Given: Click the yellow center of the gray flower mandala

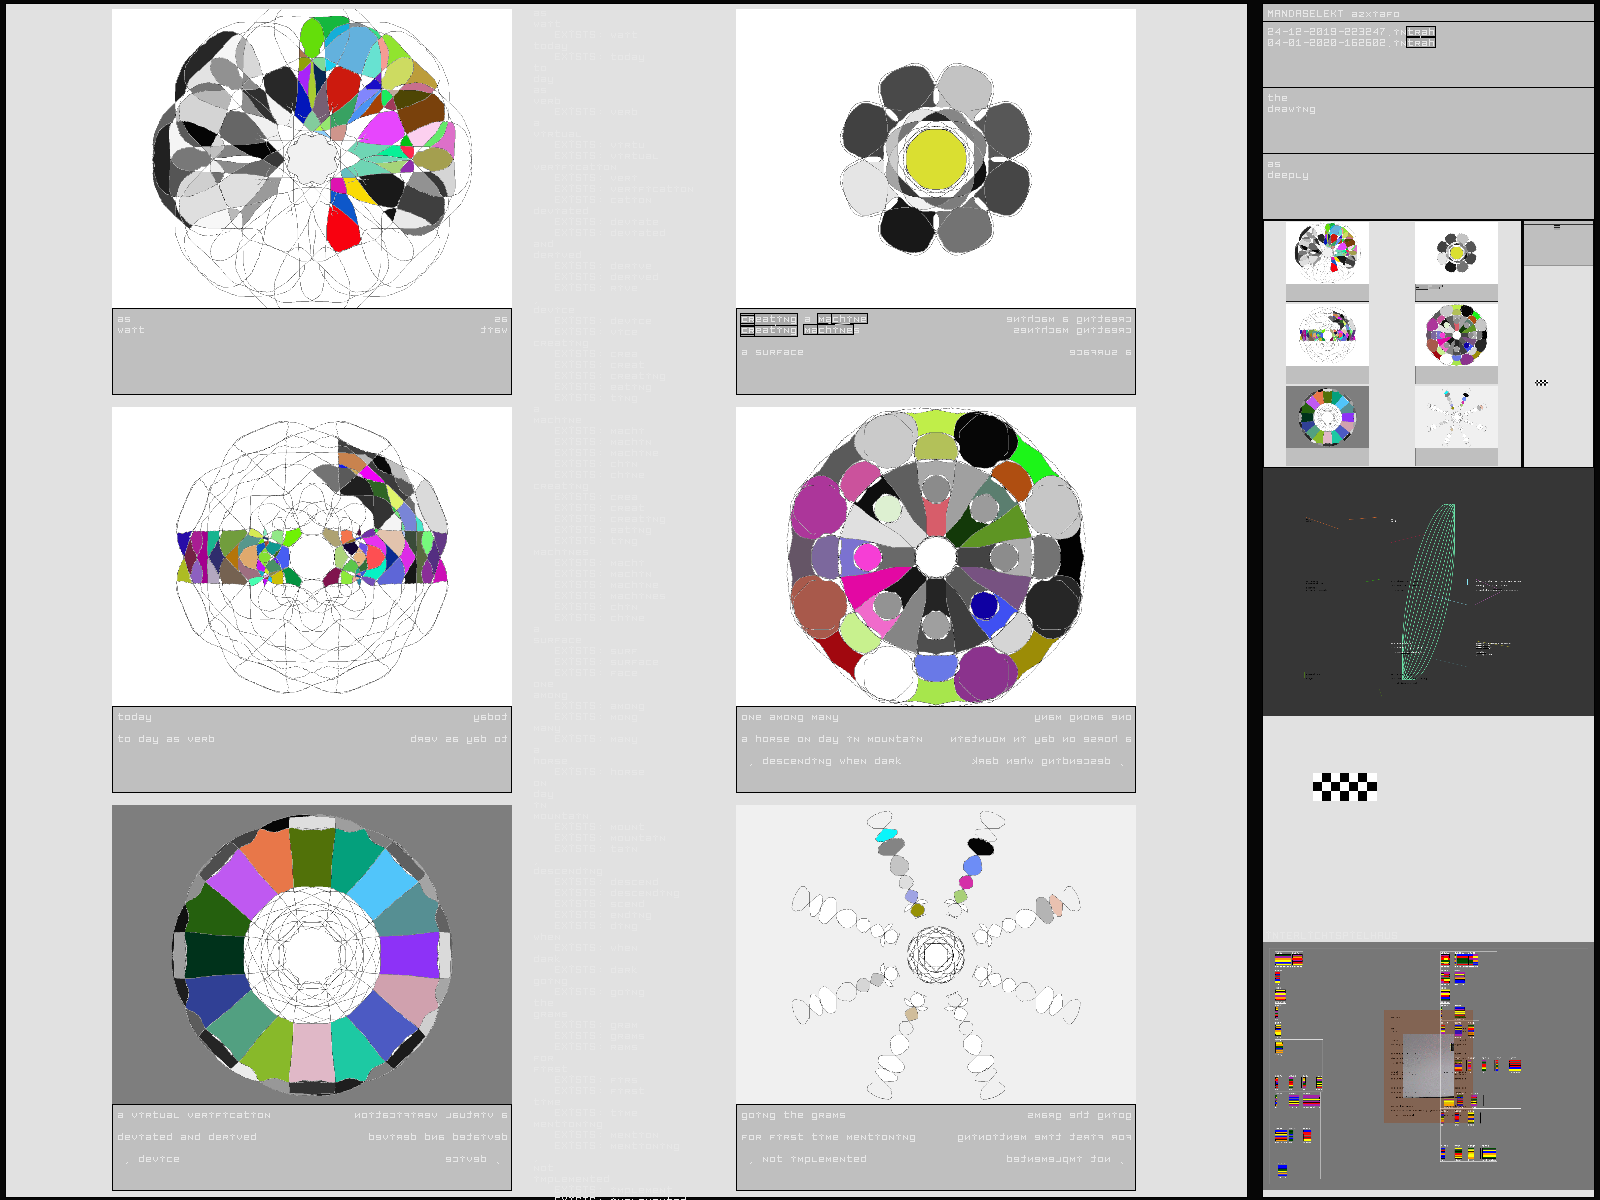Looking at the screenshot, I should point(935,158).
